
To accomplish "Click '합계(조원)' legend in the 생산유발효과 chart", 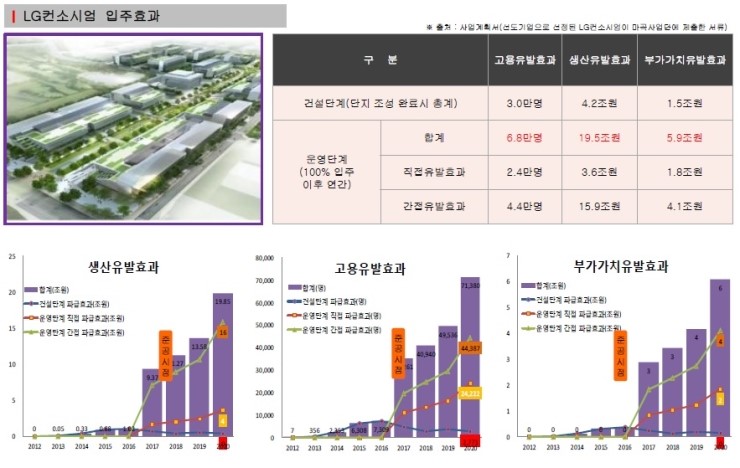I will tap(46, 290).
